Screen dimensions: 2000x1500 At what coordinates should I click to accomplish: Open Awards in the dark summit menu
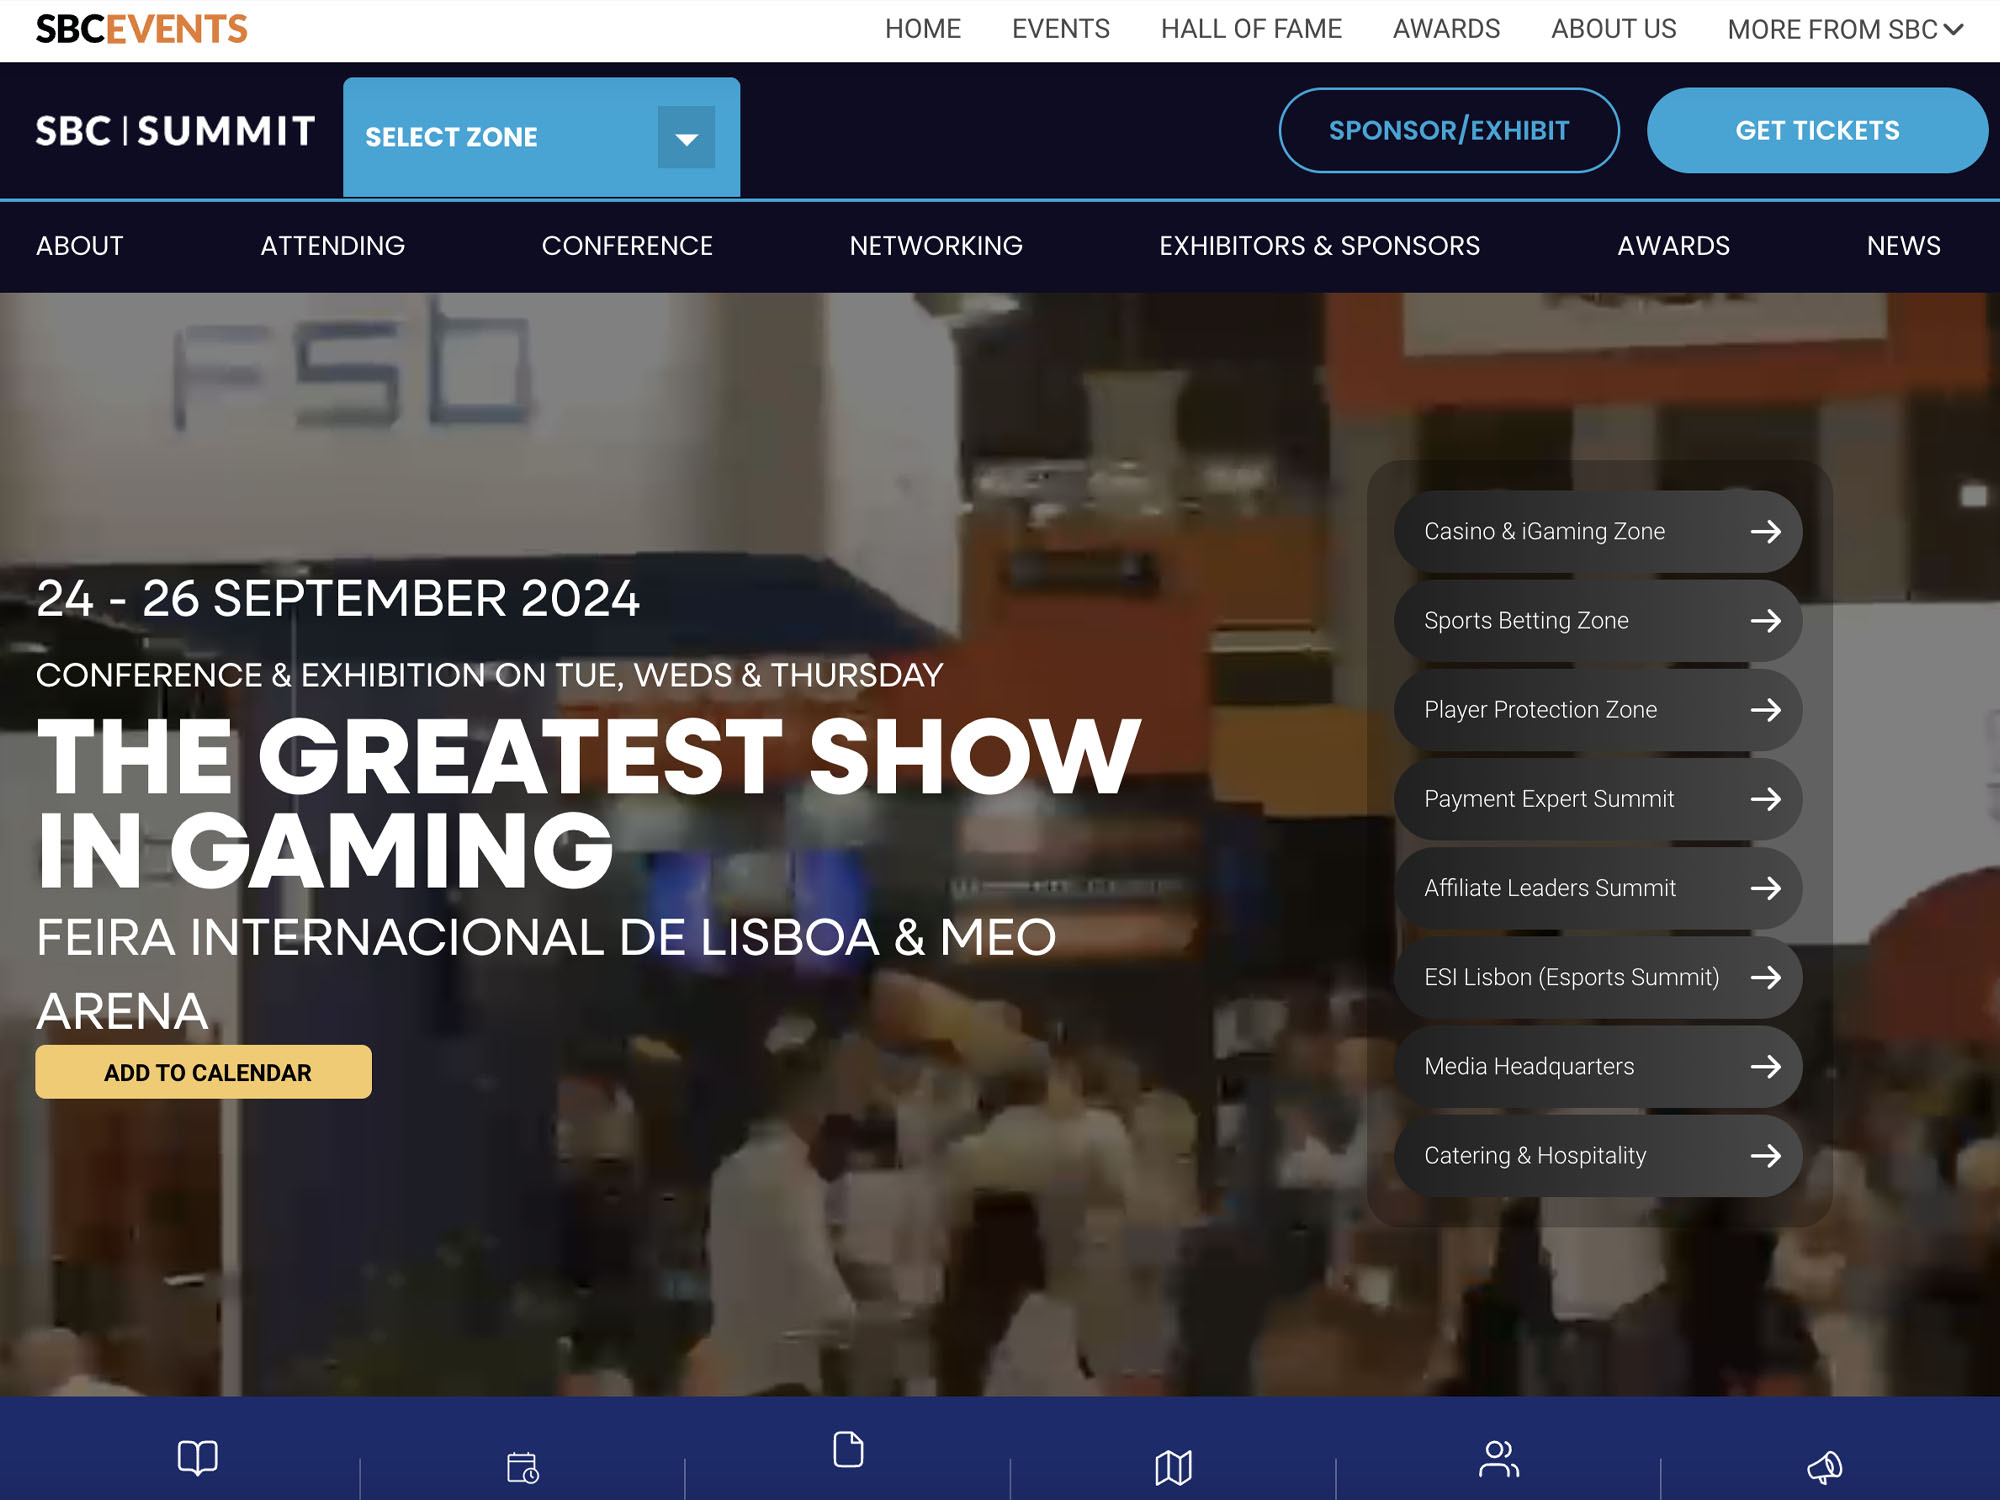pyautogui.click(x=1673, y=246)
